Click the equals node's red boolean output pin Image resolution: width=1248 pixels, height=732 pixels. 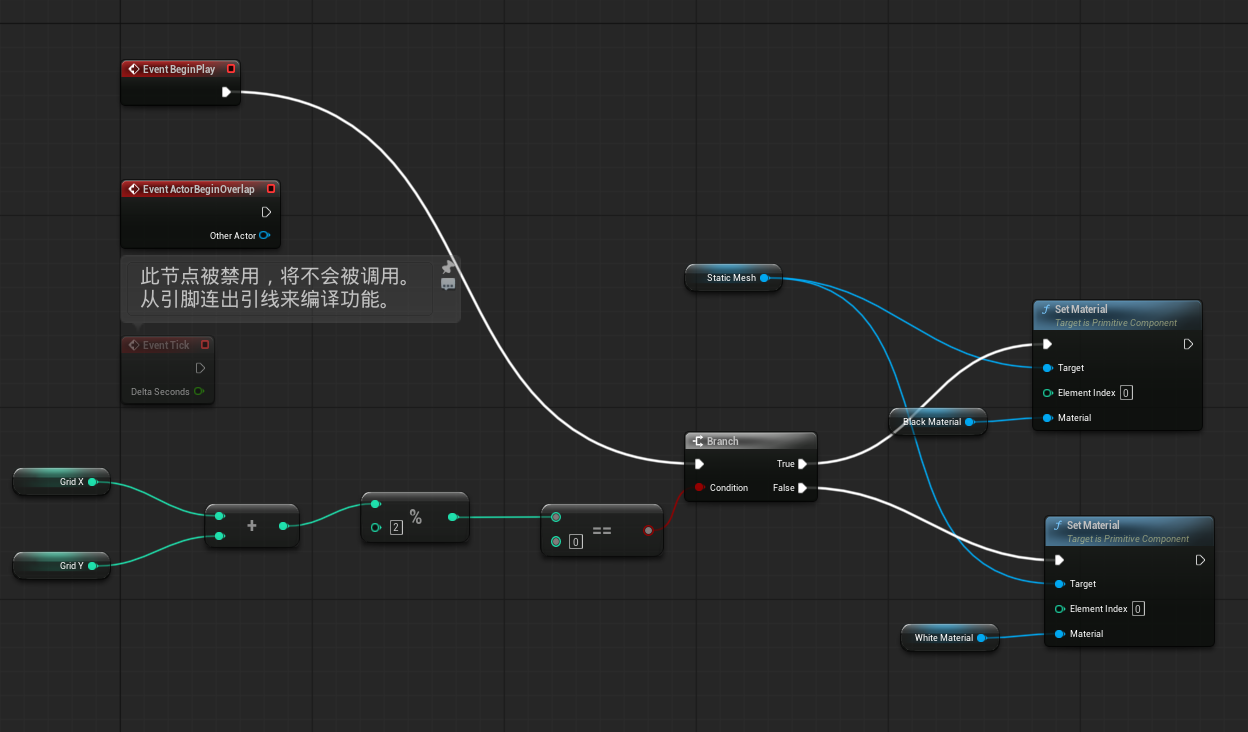(x=648, y=530)
